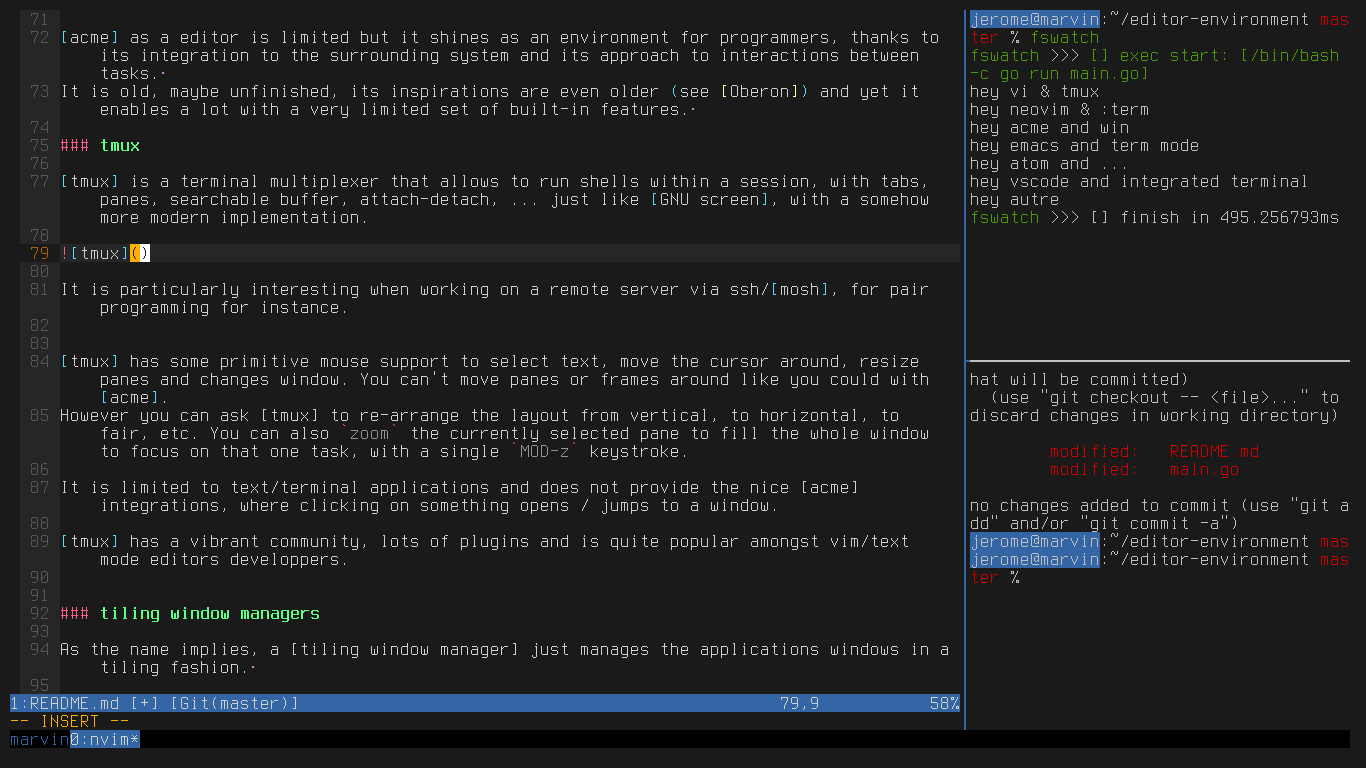Click the 'hey acme and win' output line
The height and width of the screenshot is (768, 1366).
tap(1050, 127)
